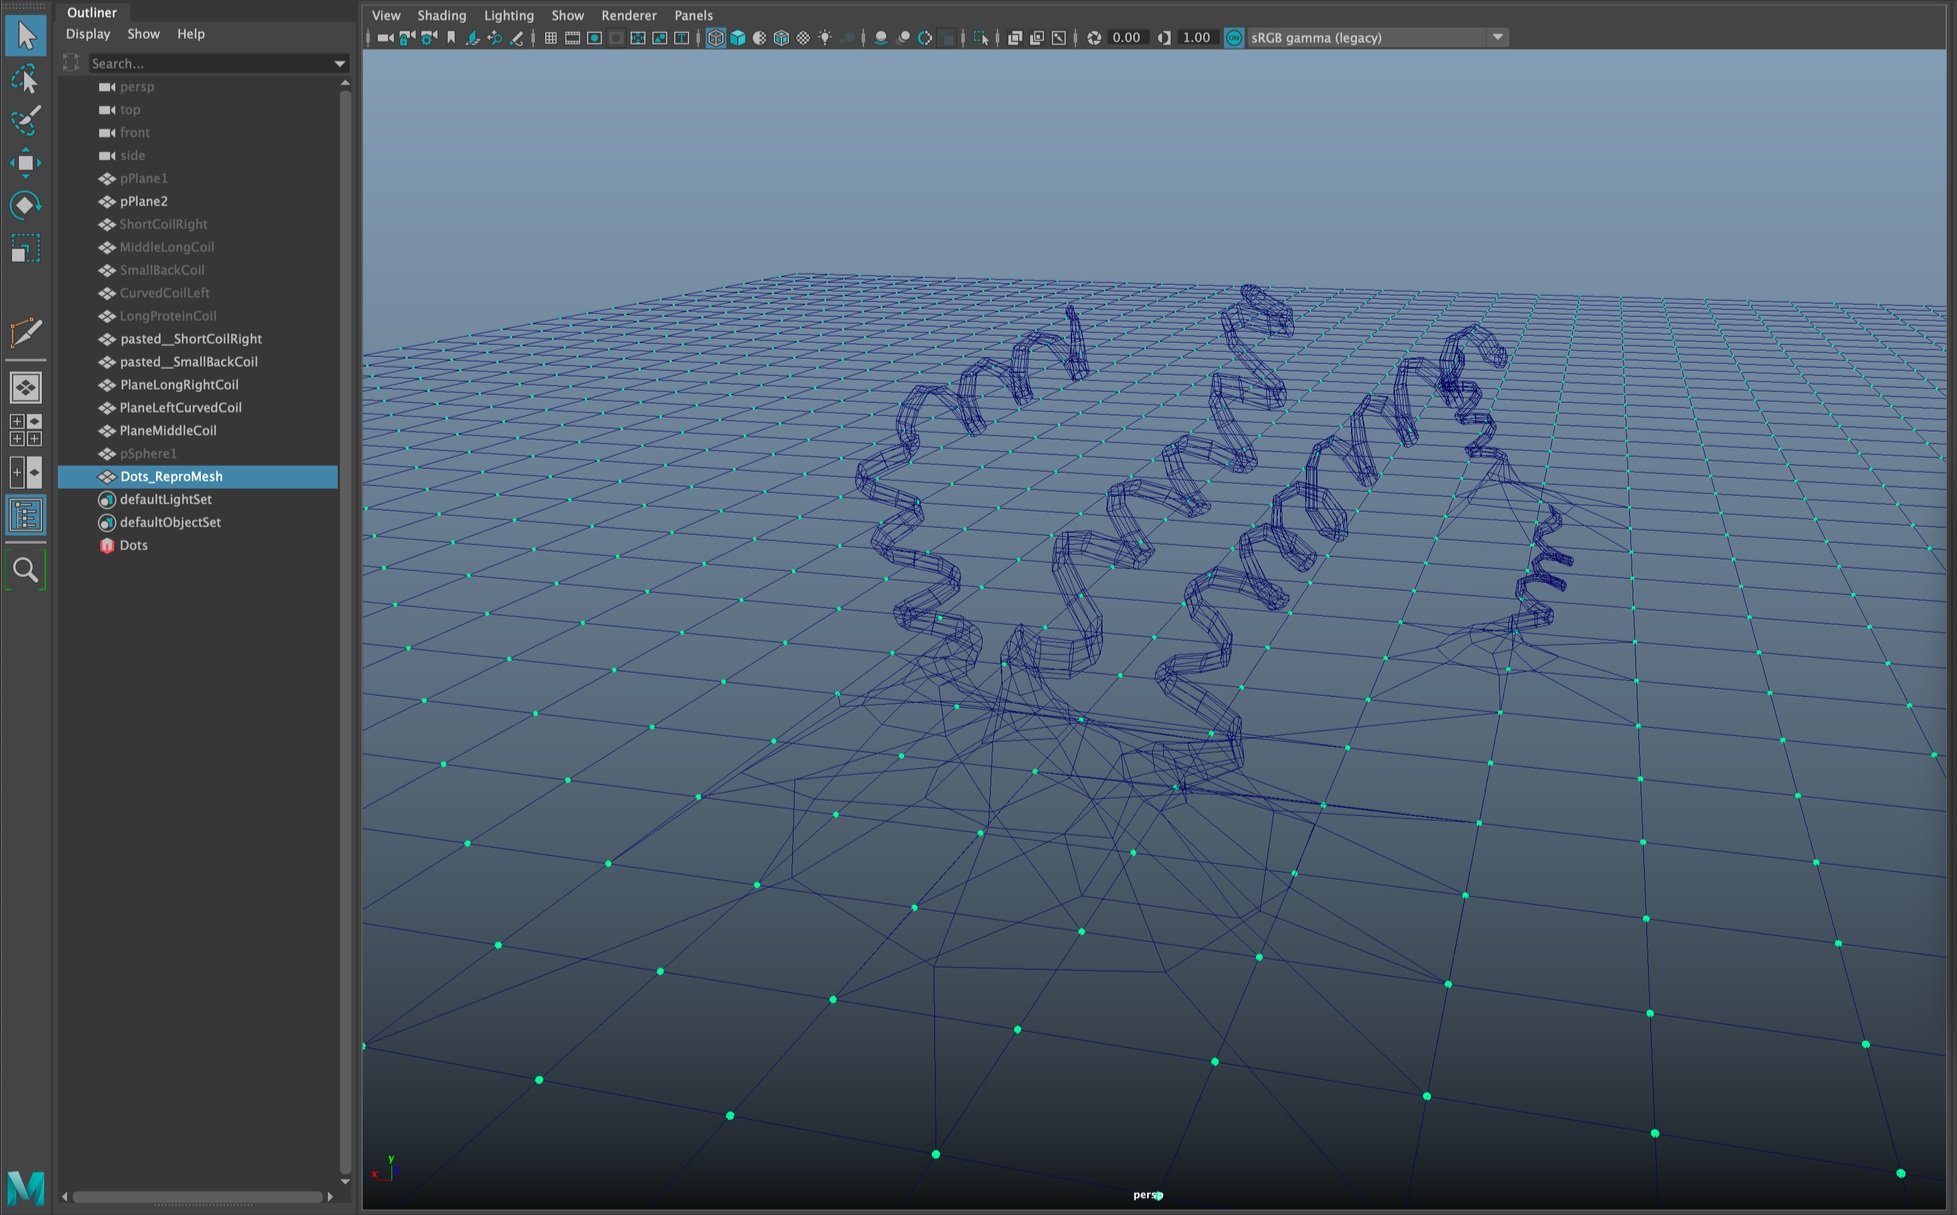1957x1215 pixels.
Task: Toggle color management view transform button
Action: coord(1234,38)
